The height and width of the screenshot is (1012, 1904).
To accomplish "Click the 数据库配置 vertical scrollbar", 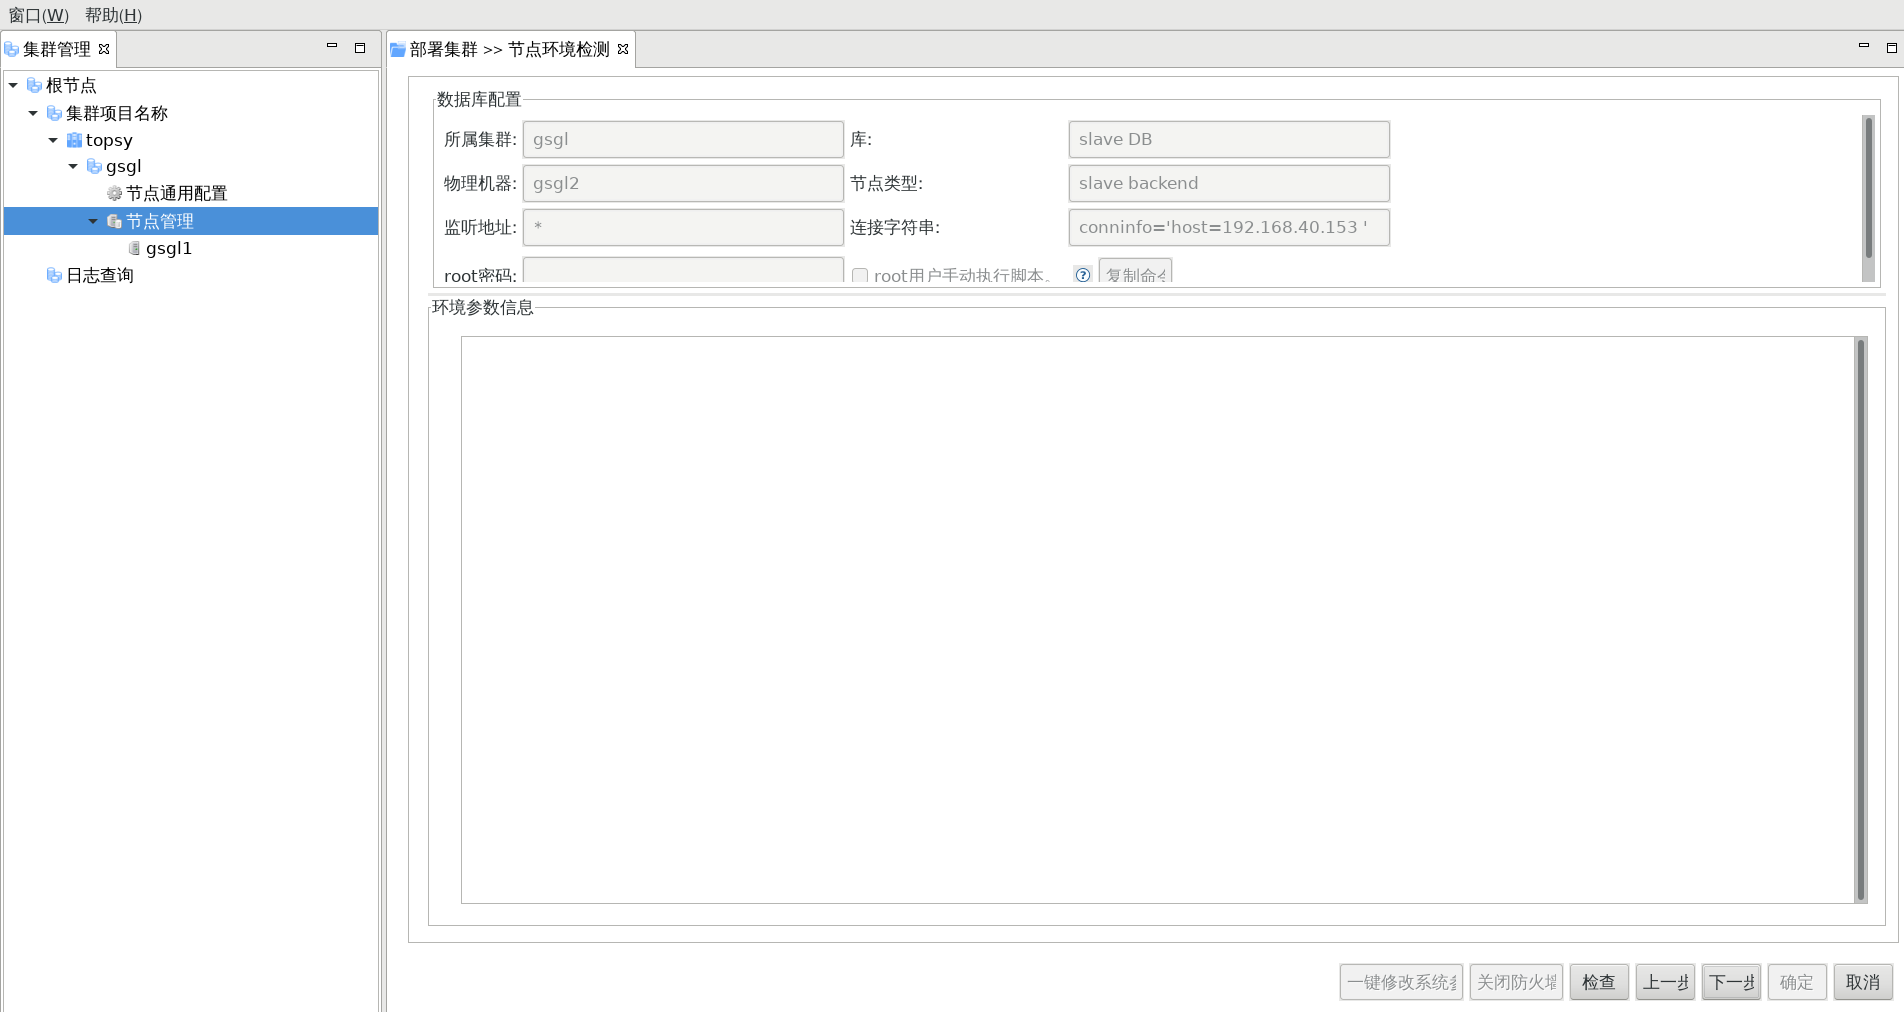I will click(x=1867, y=190).
